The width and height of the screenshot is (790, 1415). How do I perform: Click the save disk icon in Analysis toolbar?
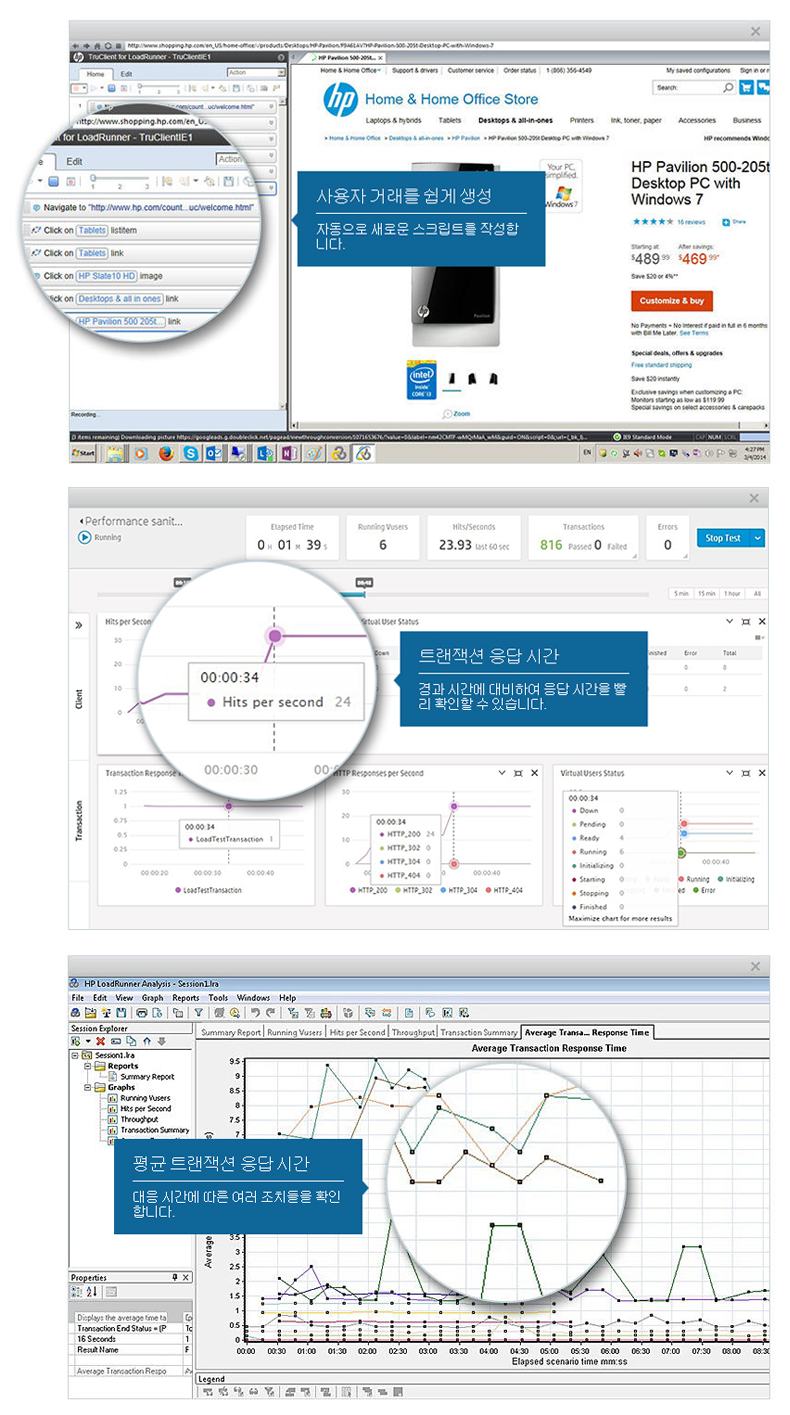(x=121, y=1013)
